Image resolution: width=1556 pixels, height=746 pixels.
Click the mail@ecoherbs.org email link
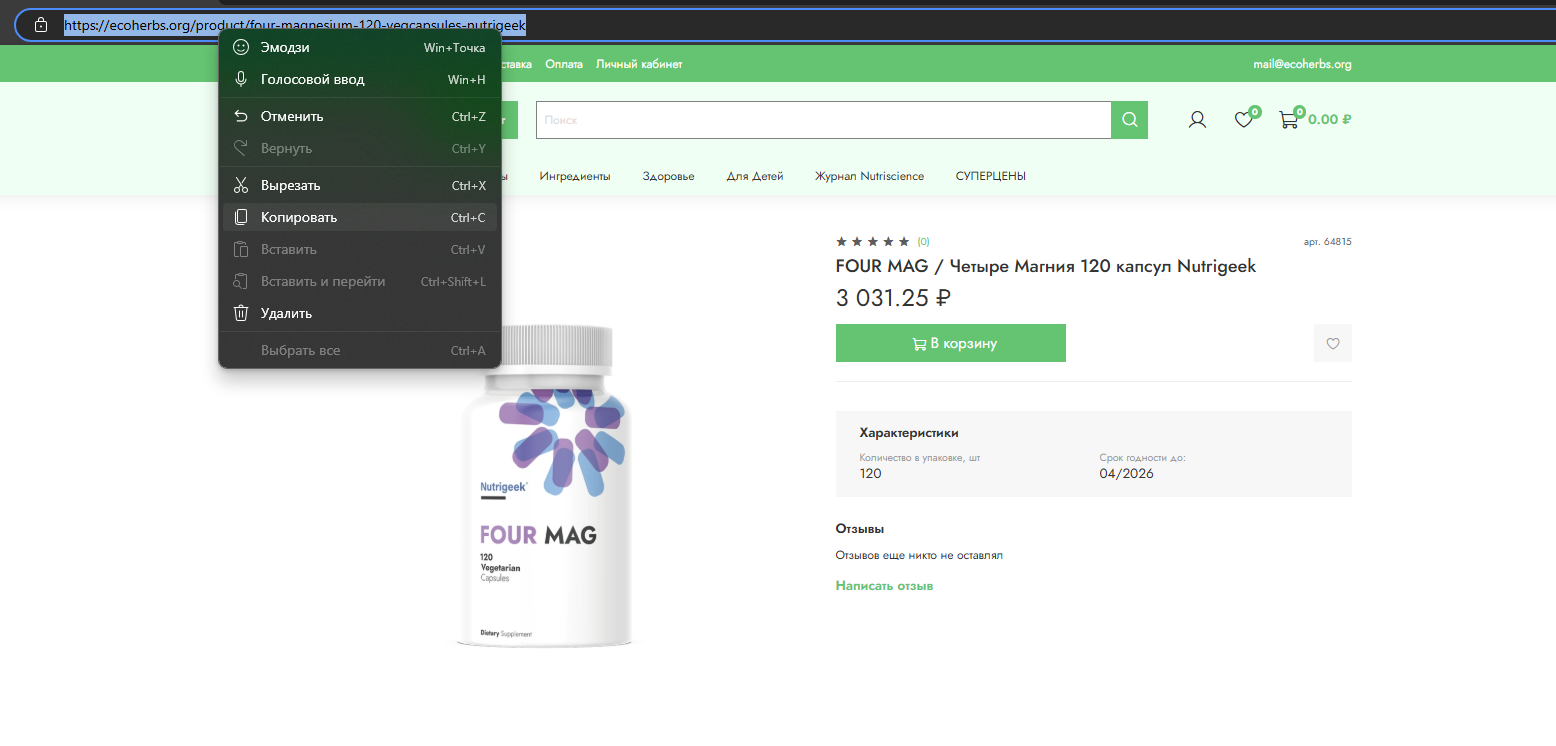(x=1302, y=64)
